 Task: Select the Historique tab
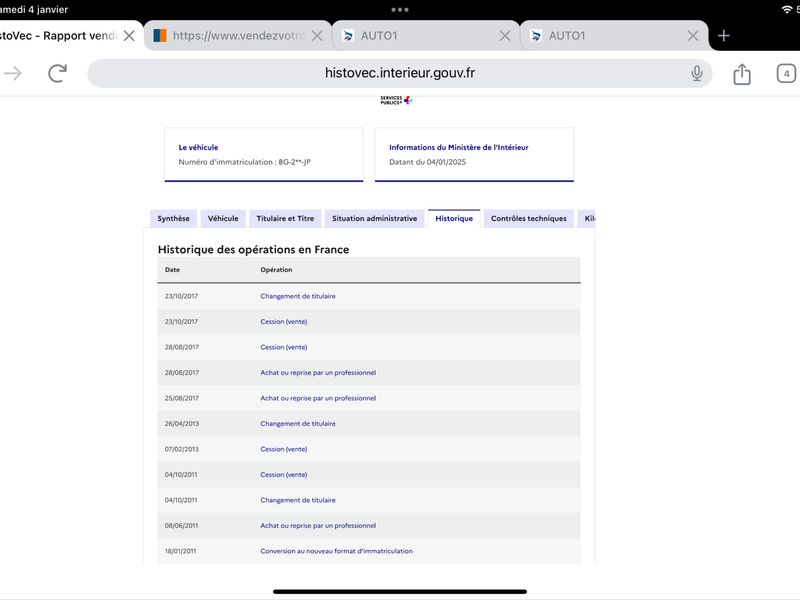pyautogui.click(x=454, y=218)
